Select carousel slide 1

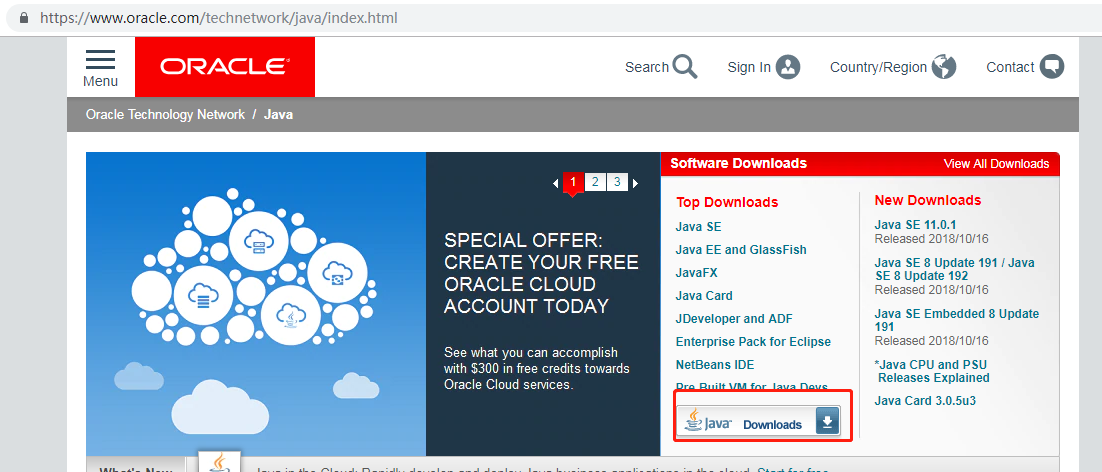point(573,183)
